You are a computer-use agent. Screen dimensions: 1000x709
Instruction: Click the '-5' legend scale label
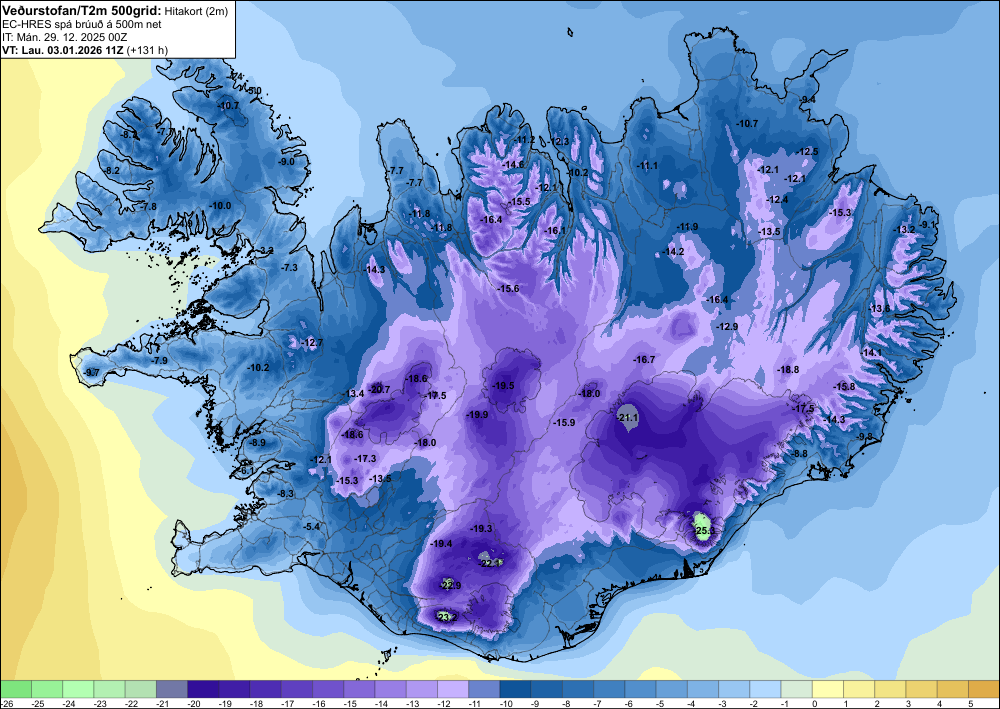pos(661,704)
